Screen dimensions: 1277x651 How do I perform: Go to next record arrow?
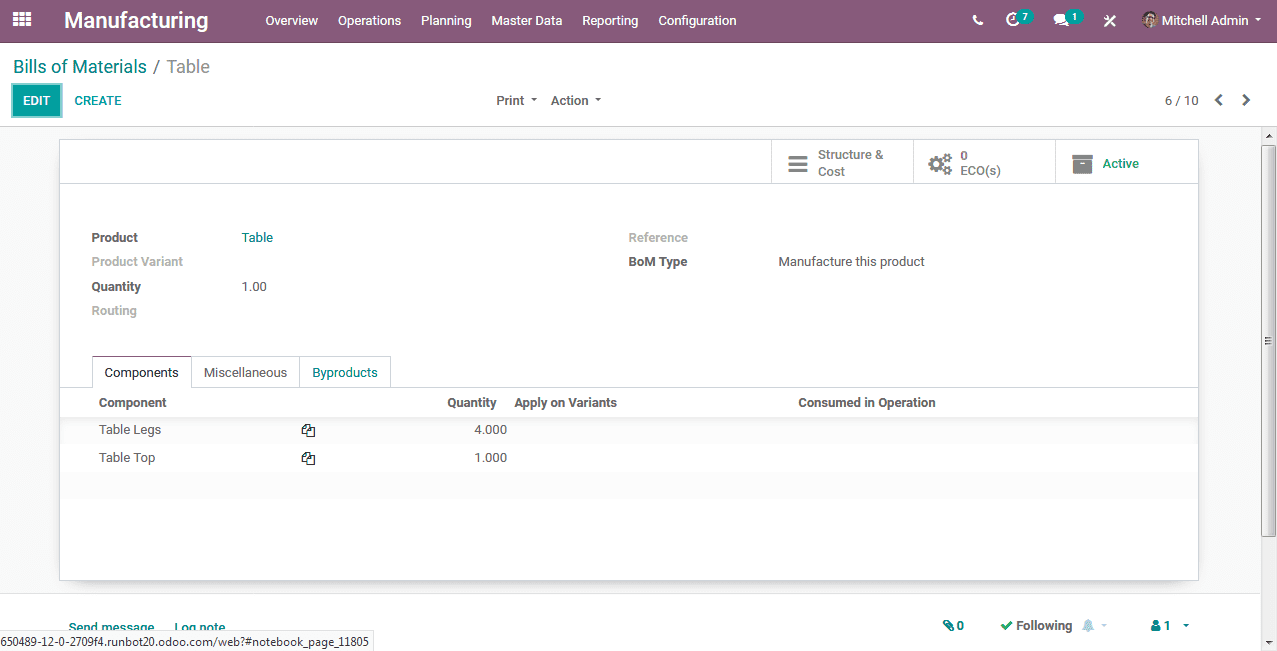pyautogui.click(x=1246, y=100)
